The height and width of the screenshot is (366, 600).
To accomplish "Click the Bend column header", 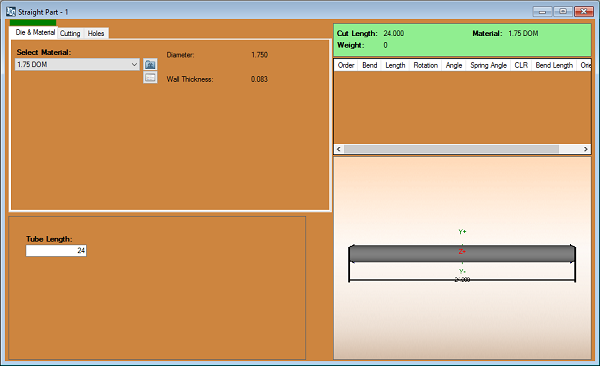I will click(x=370, y=65).
